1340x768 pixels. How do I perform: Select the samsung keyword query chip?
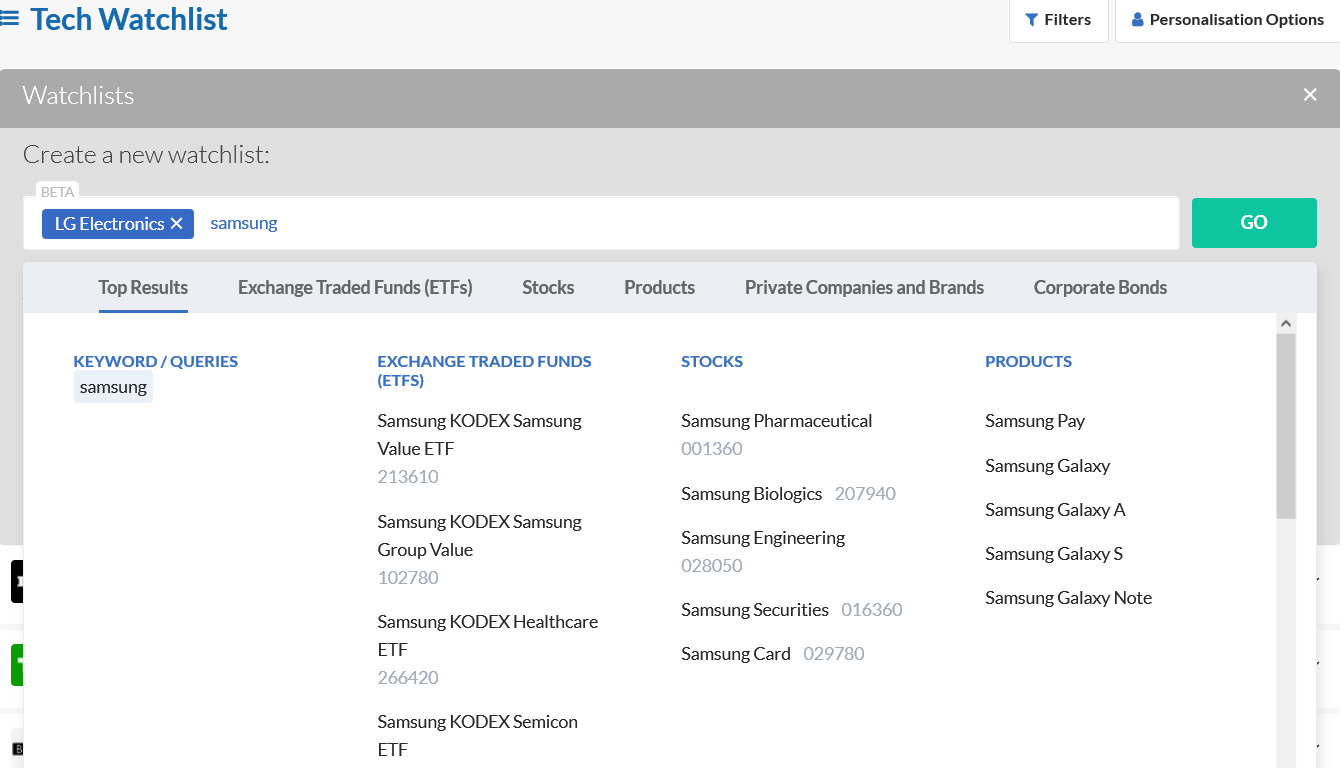[x=113, y=387]
